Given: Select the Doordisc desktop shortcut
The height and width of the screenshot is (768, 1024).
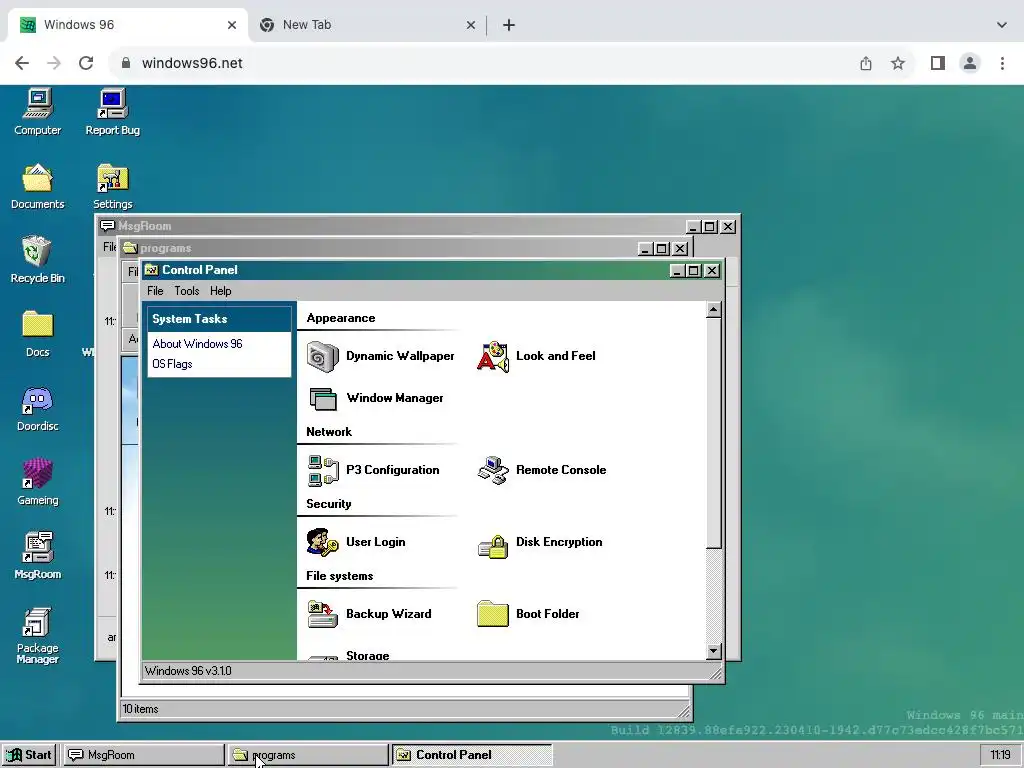Looking at the screenshot, I should [37, 409].
